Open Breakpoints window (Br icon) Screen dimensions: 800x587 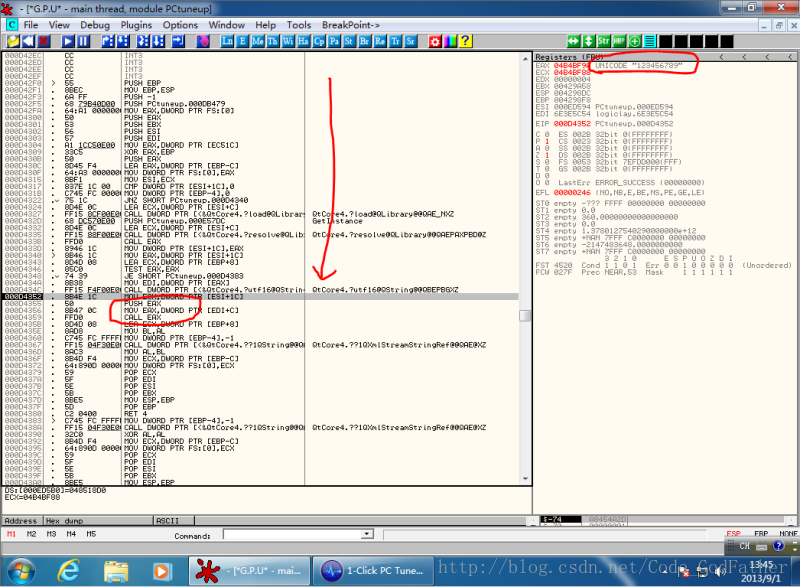tap(364, 41)
